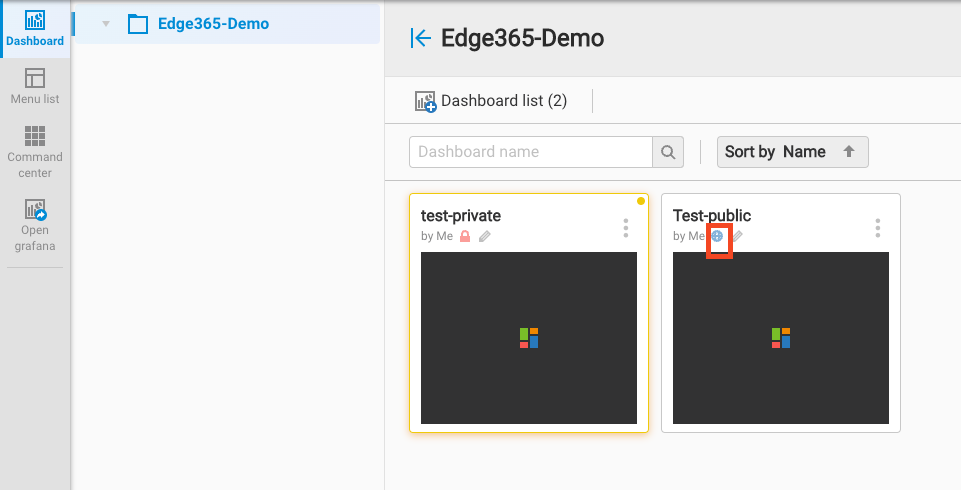Open the three-dot menu on test-private card
961x490 pixels.
(626, 228)
